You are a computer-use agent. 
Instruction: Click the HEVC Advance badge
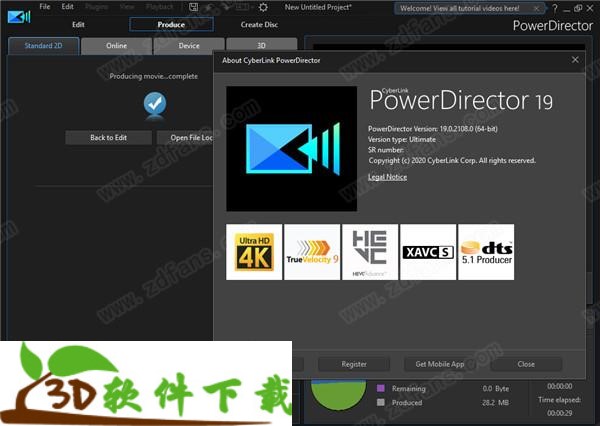370,252
